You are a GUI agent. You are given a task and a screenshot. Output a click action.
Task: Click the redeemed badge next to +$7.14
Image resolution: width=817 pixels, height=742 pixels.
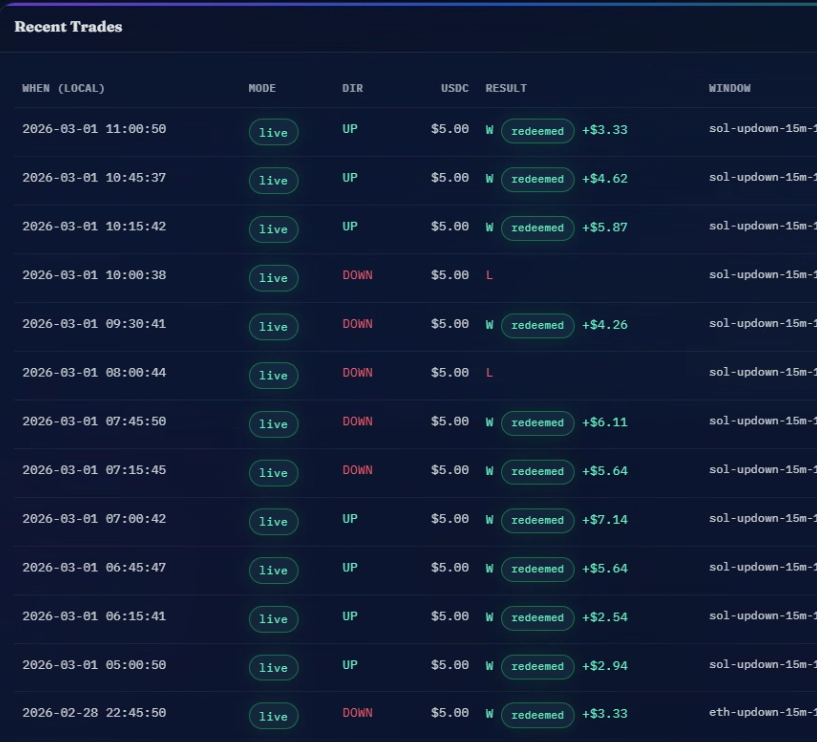tap(538, 521)
